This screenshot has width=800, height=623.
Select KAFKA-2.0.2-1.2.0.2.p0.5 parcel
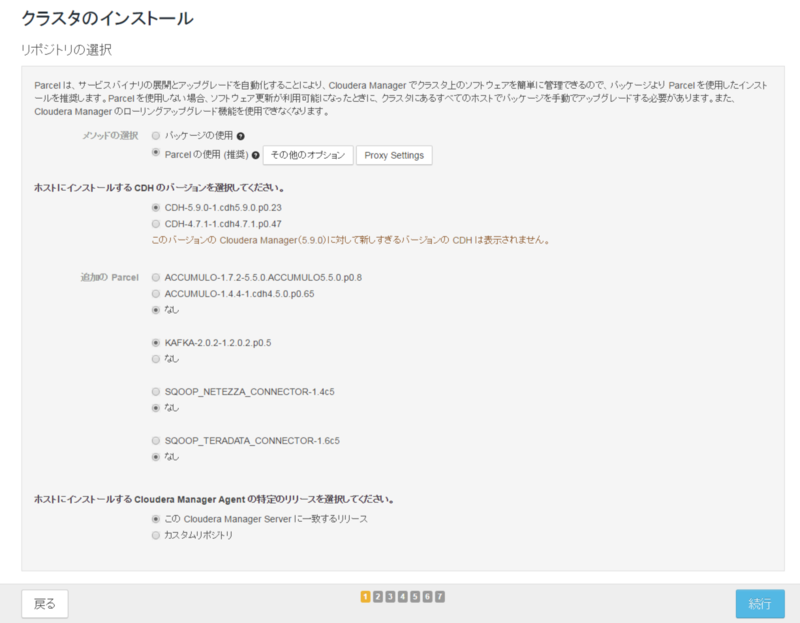(x=156, y=343)
